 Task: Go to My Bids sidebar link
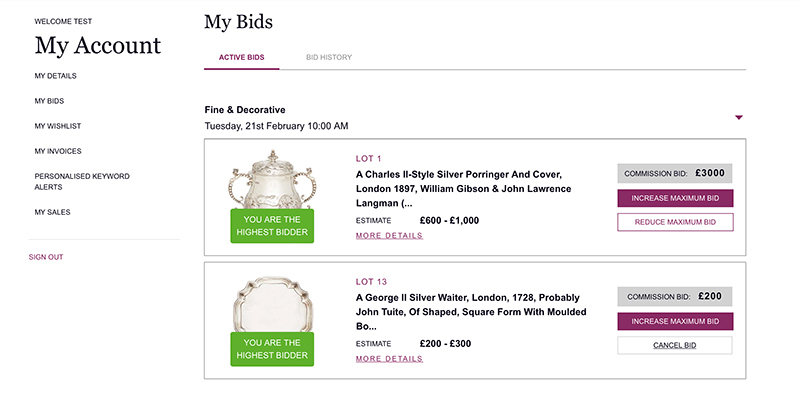point(51,101)
